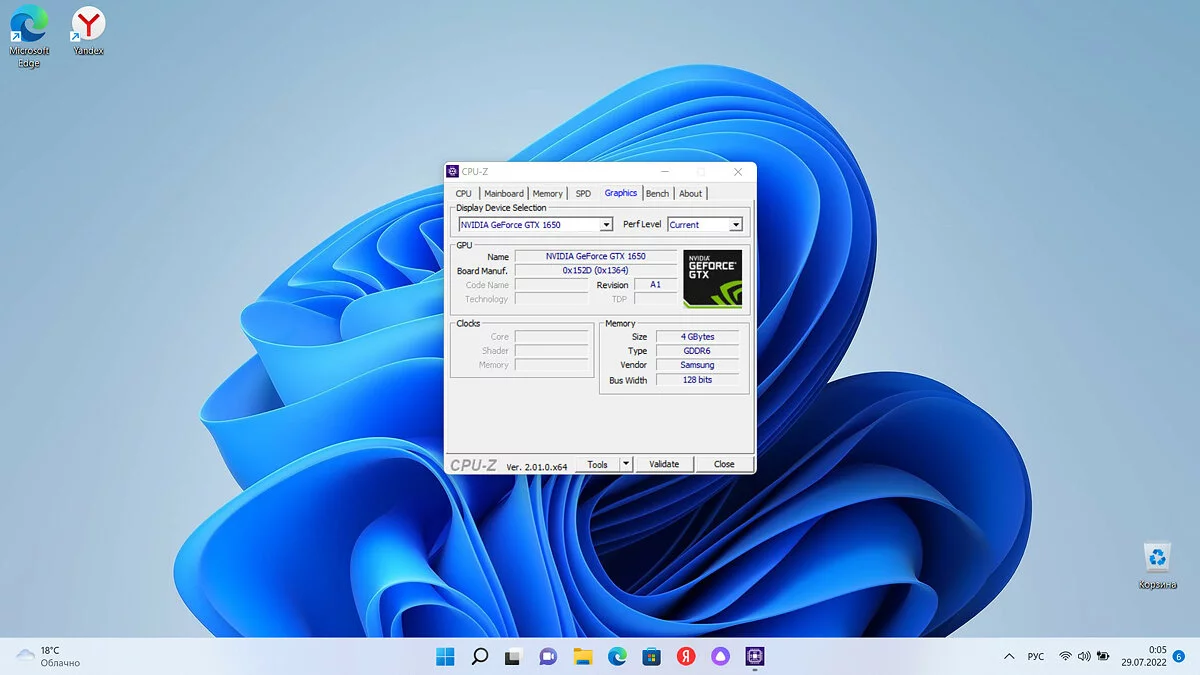The height and width of the screenshot is (675, 1200).
Task: Switch to the Mainboard tab
Action: coord(504,193)
